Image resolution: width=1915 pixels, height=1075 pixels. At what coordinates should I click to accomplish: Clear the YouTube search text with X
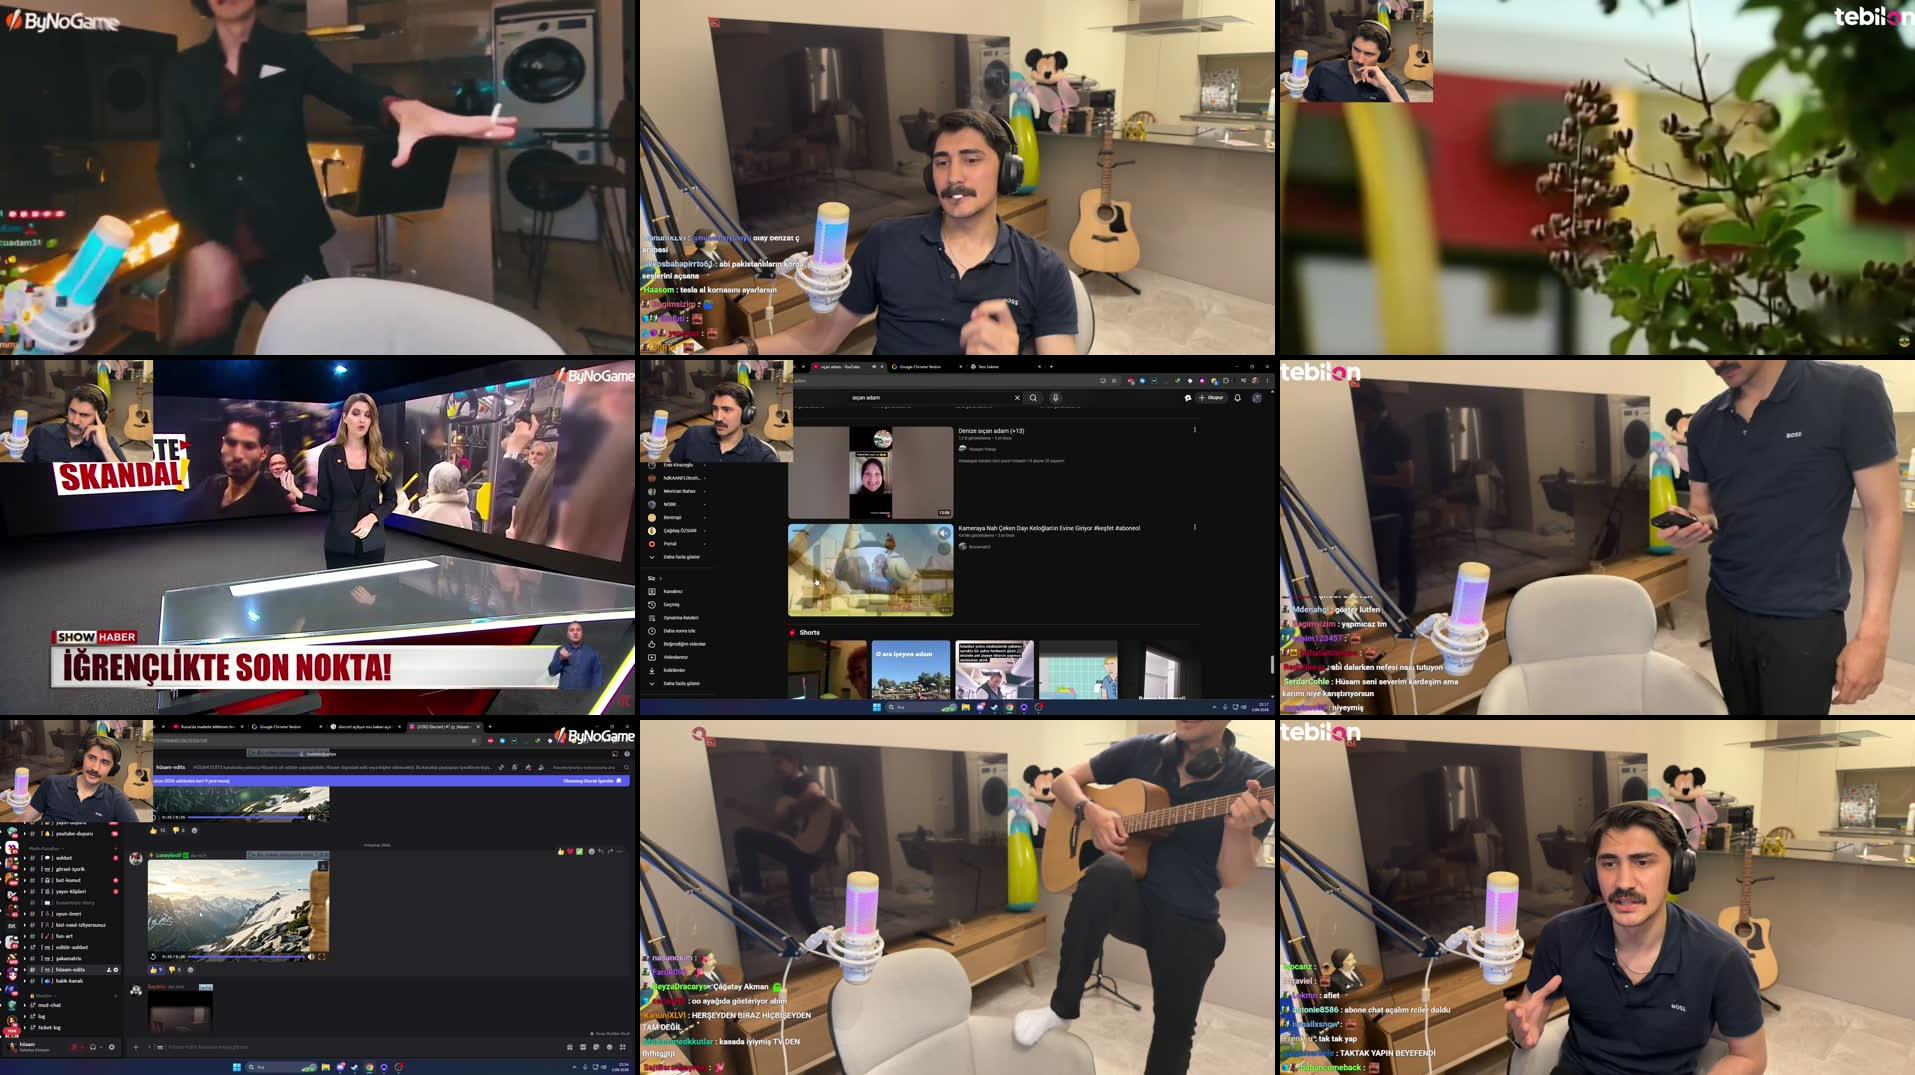(x=1017, y=397)
